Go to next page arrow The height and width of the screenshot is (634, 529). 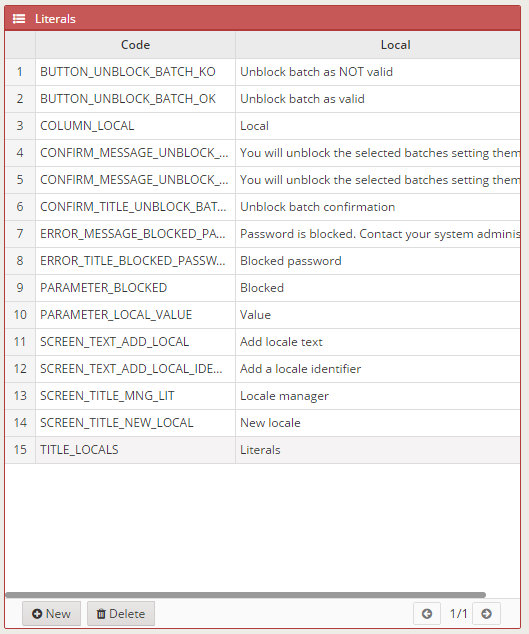[x=487, y=614]
